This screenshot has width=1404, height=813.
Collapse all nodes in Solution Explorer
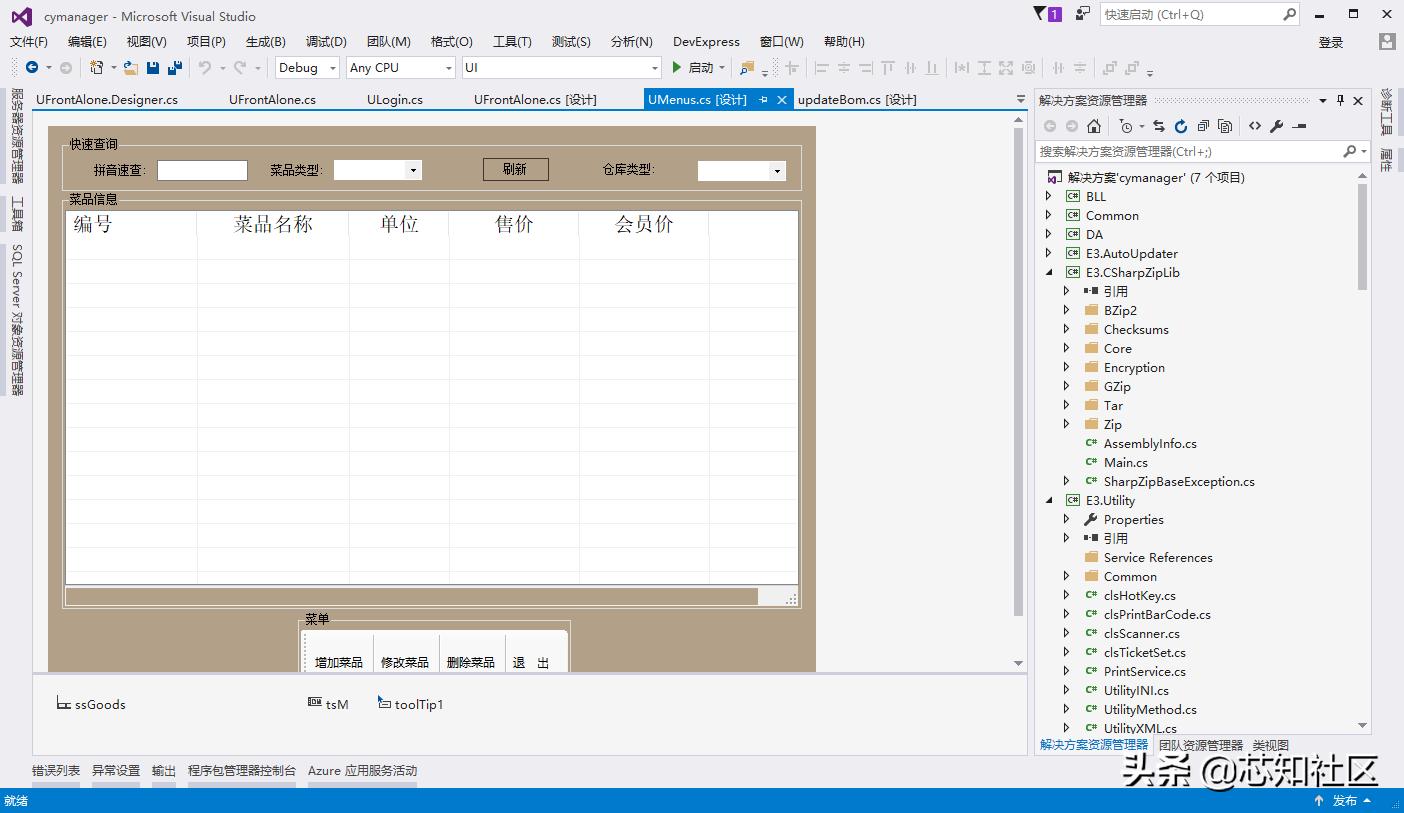[x=1204, y=125]
